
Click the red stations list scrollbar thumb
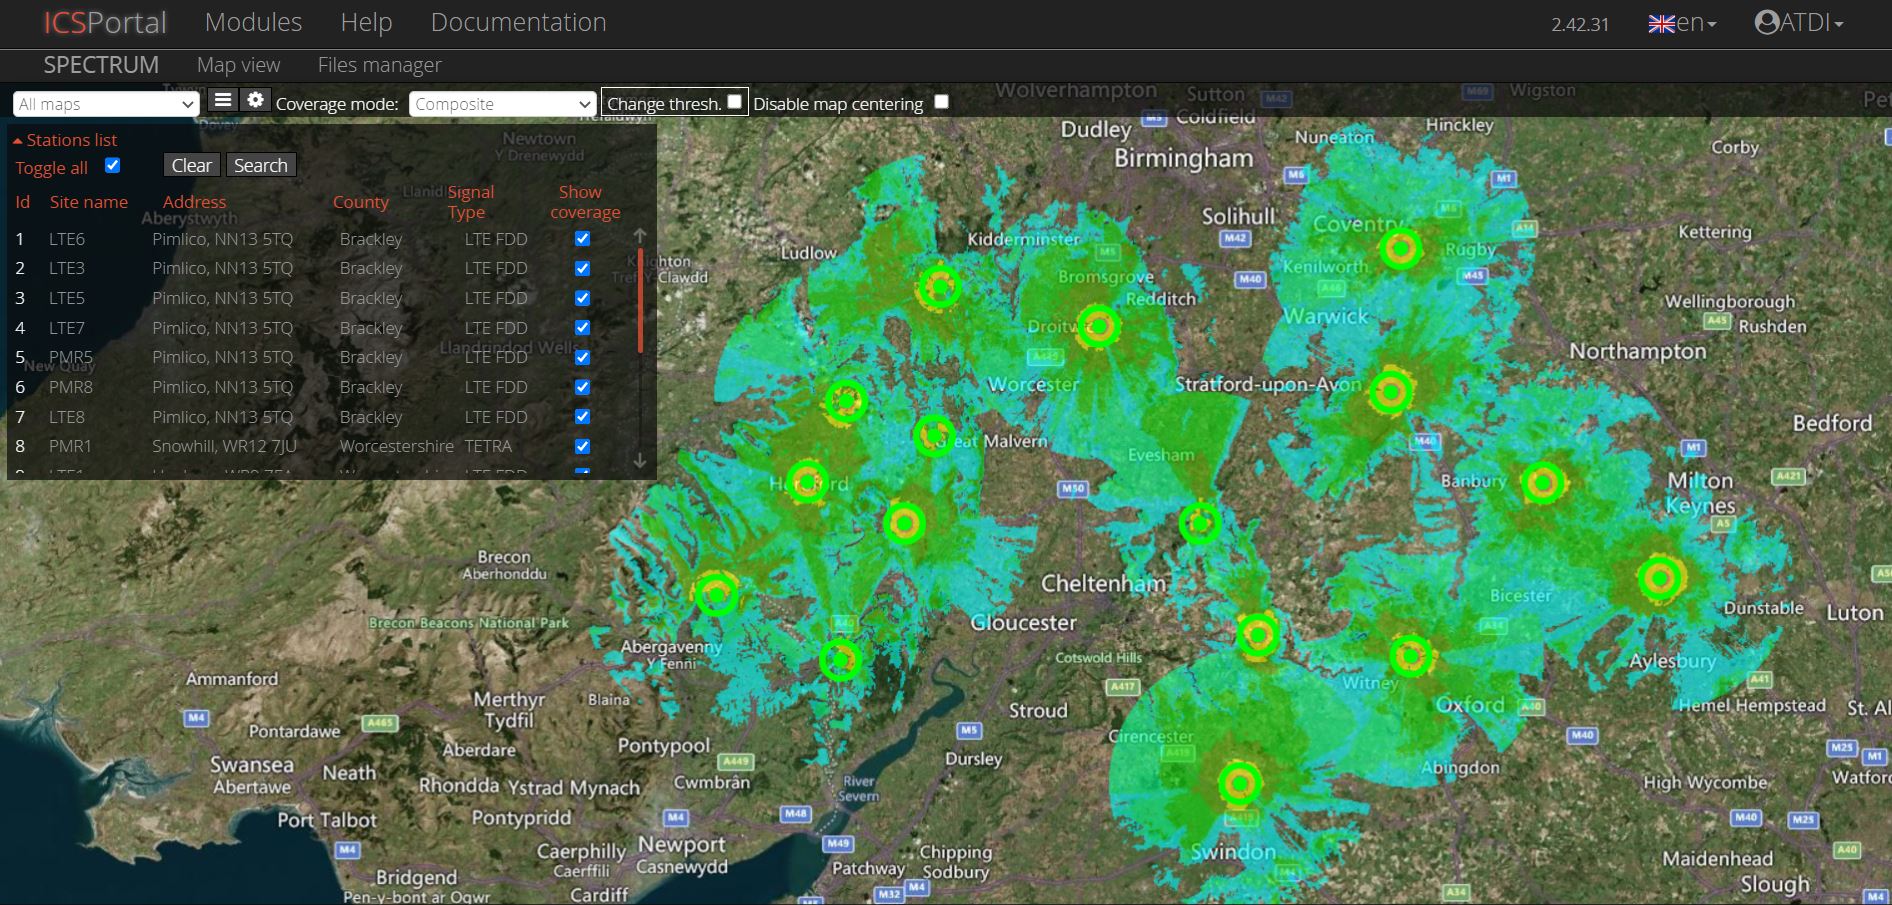pos(640,300)
